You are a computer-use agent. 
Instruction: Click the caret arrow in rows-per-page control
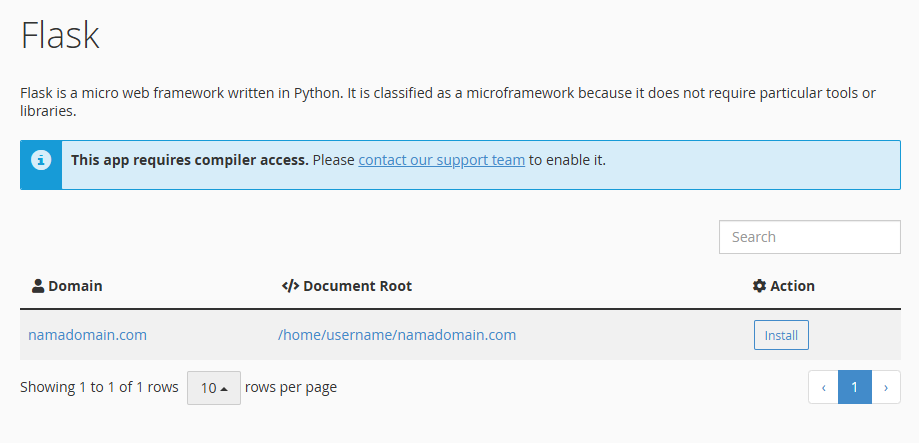(x=224, y=388)
